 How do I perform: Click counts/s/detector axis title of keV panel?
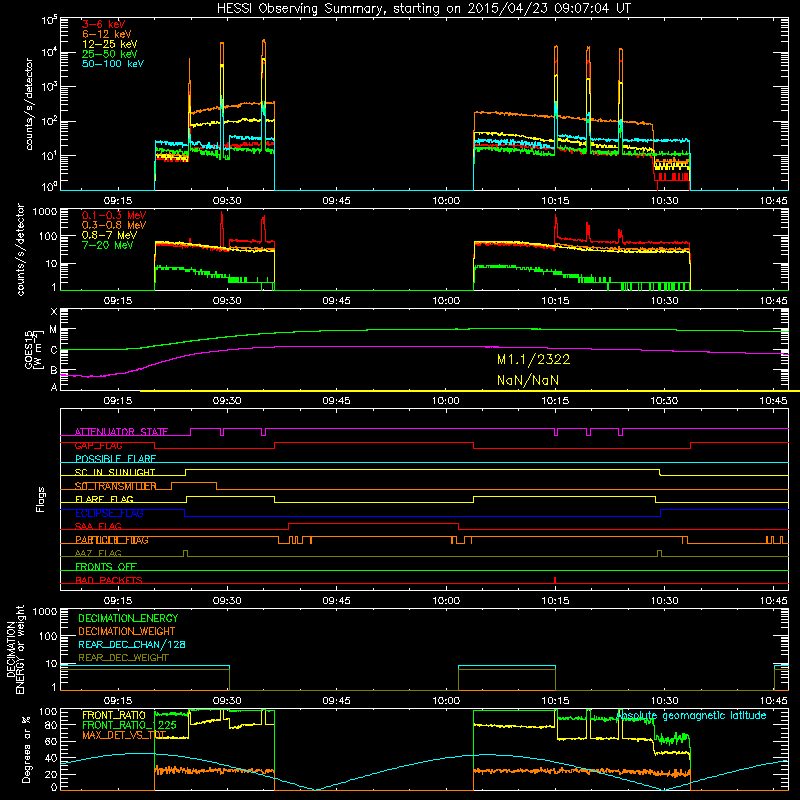click(x=29, y=104)
